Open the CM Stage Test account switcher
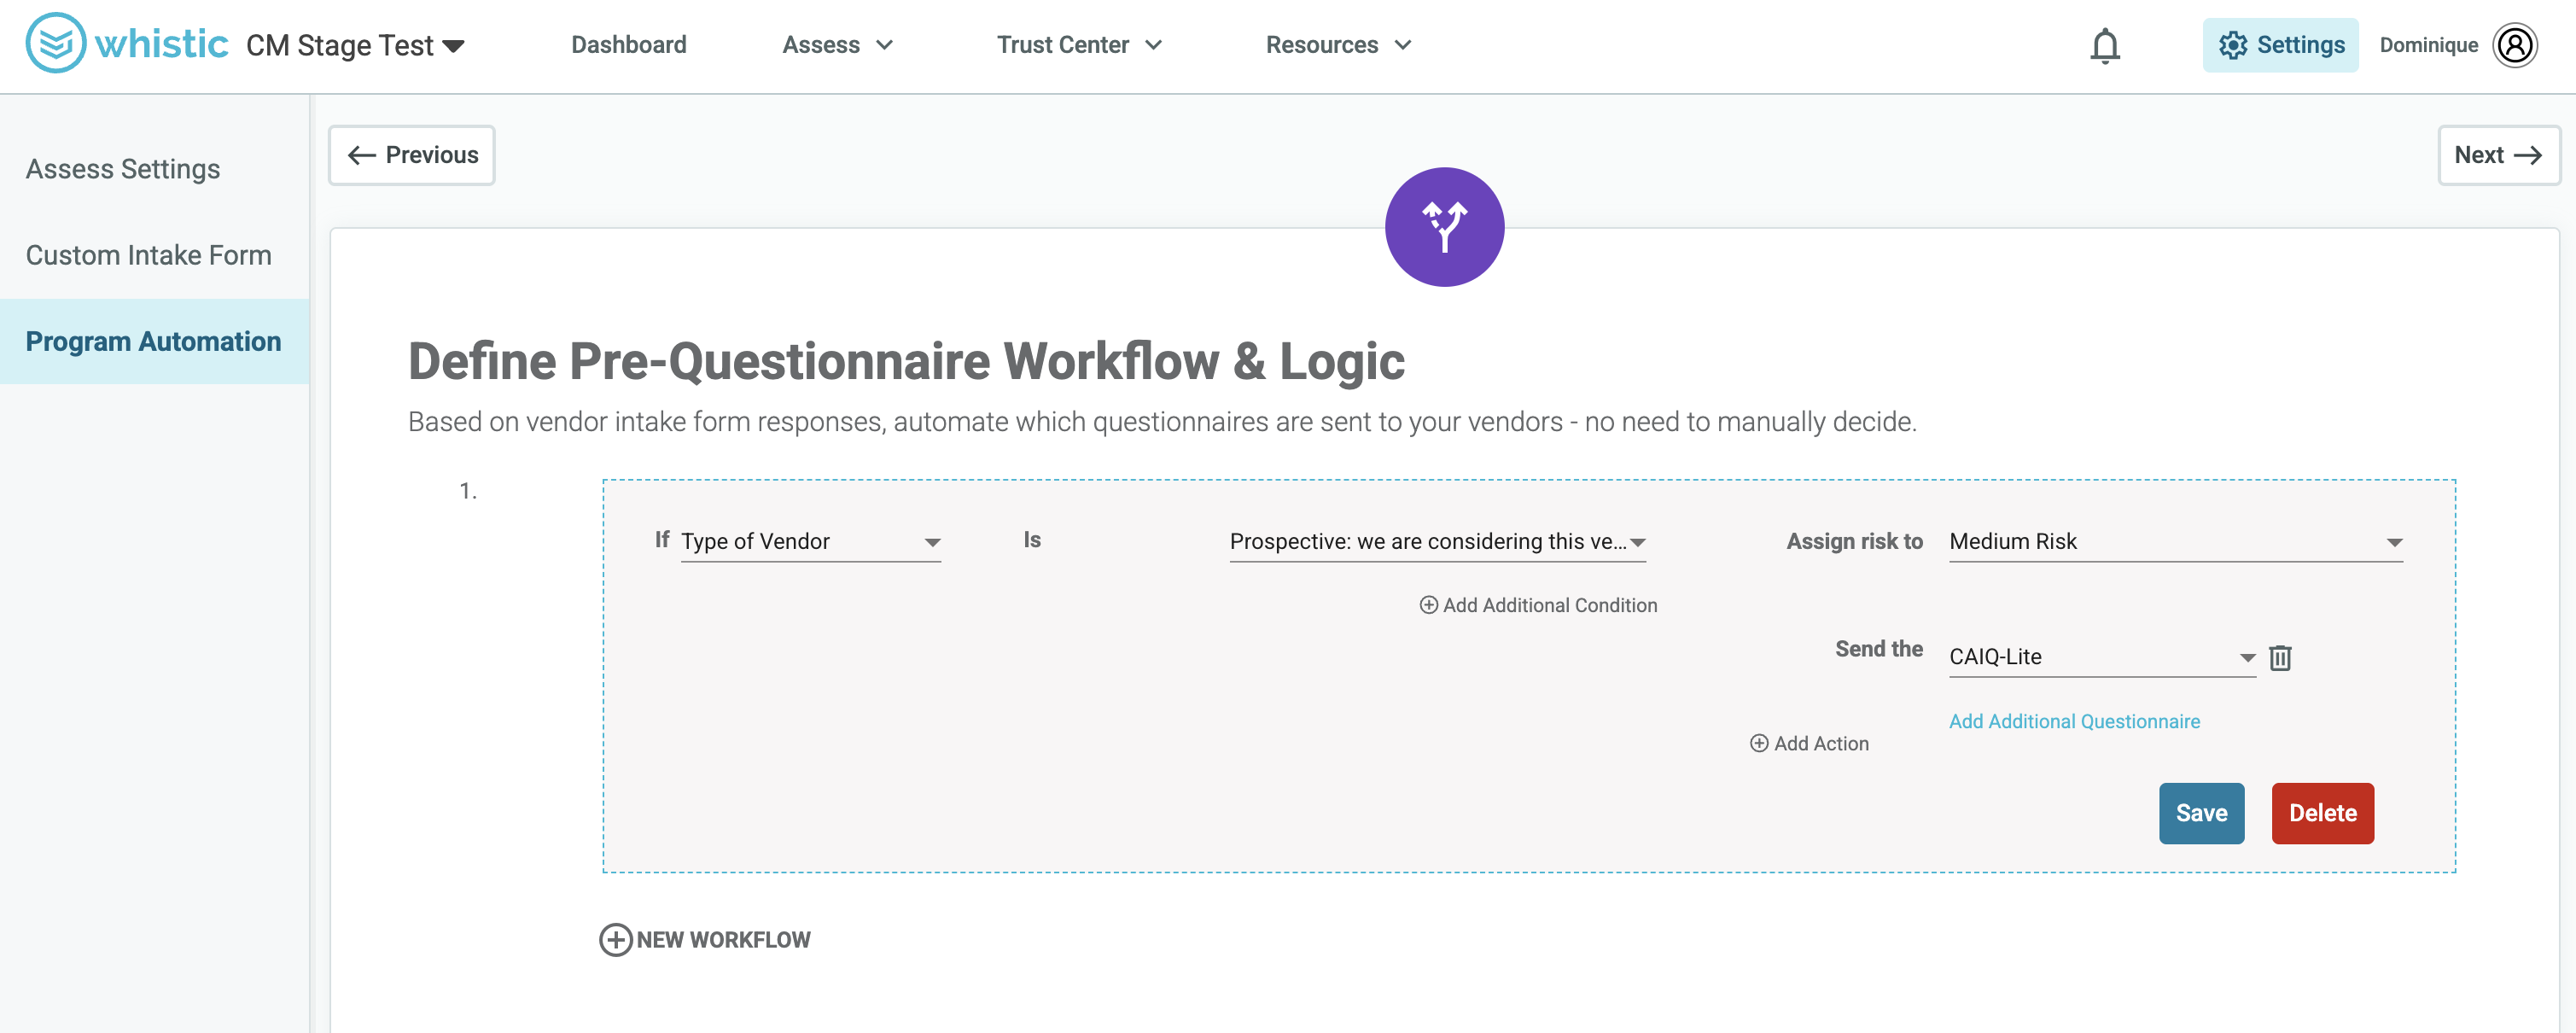 coord(355,45)
